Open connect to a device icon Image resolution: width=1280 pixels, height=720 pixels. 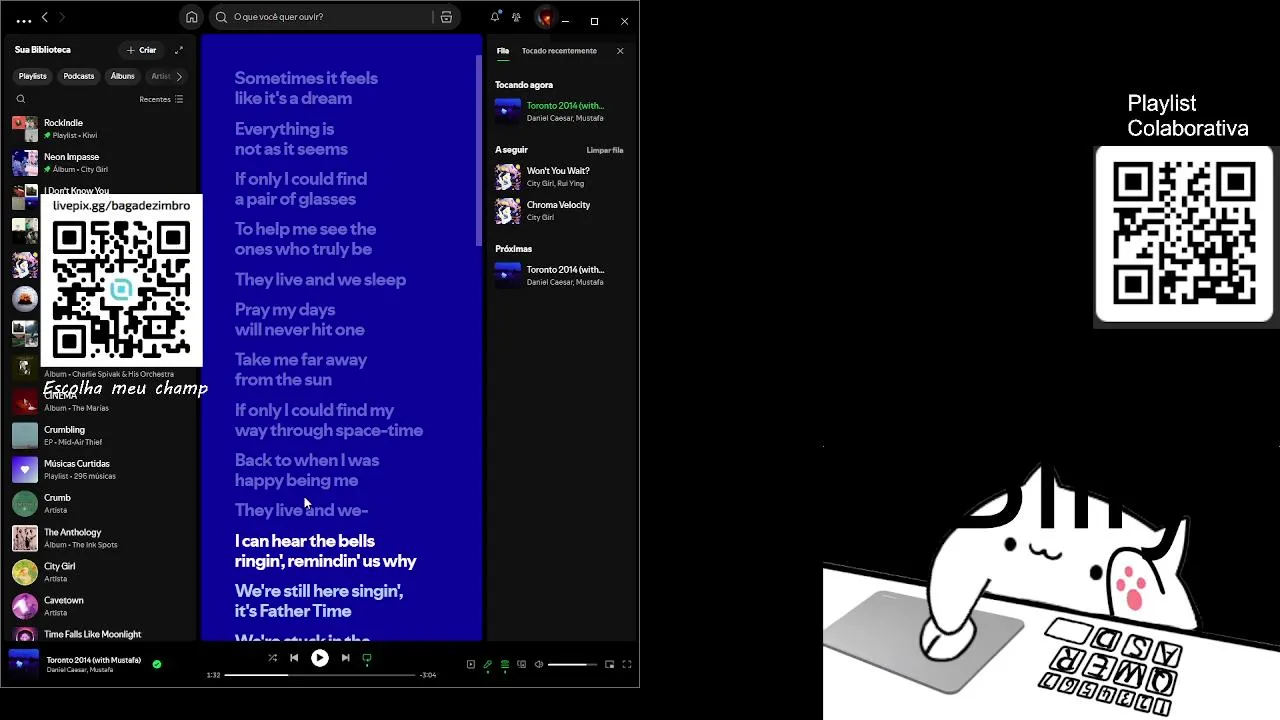point(521,664)
